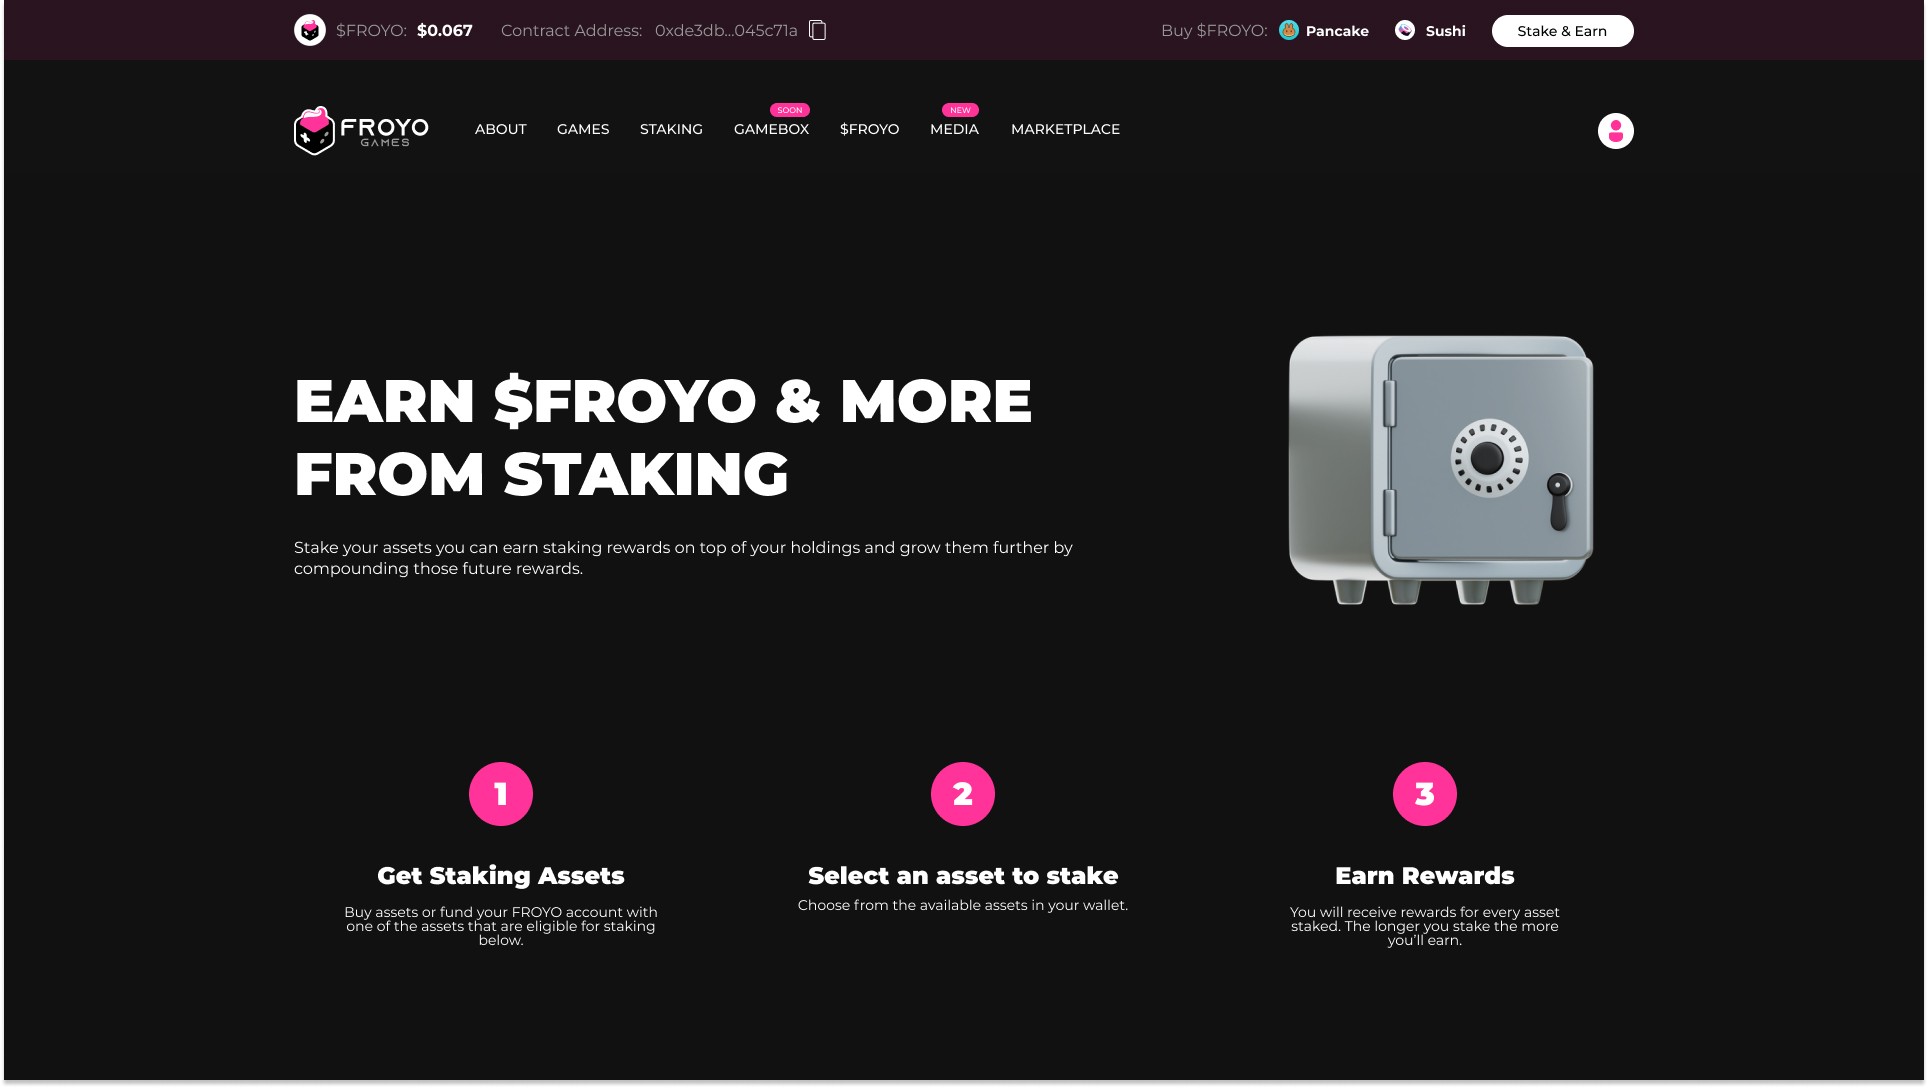The image size is (1928, 1088).
Task: Open the ABOUT menu item
Action: pos(500,129)
